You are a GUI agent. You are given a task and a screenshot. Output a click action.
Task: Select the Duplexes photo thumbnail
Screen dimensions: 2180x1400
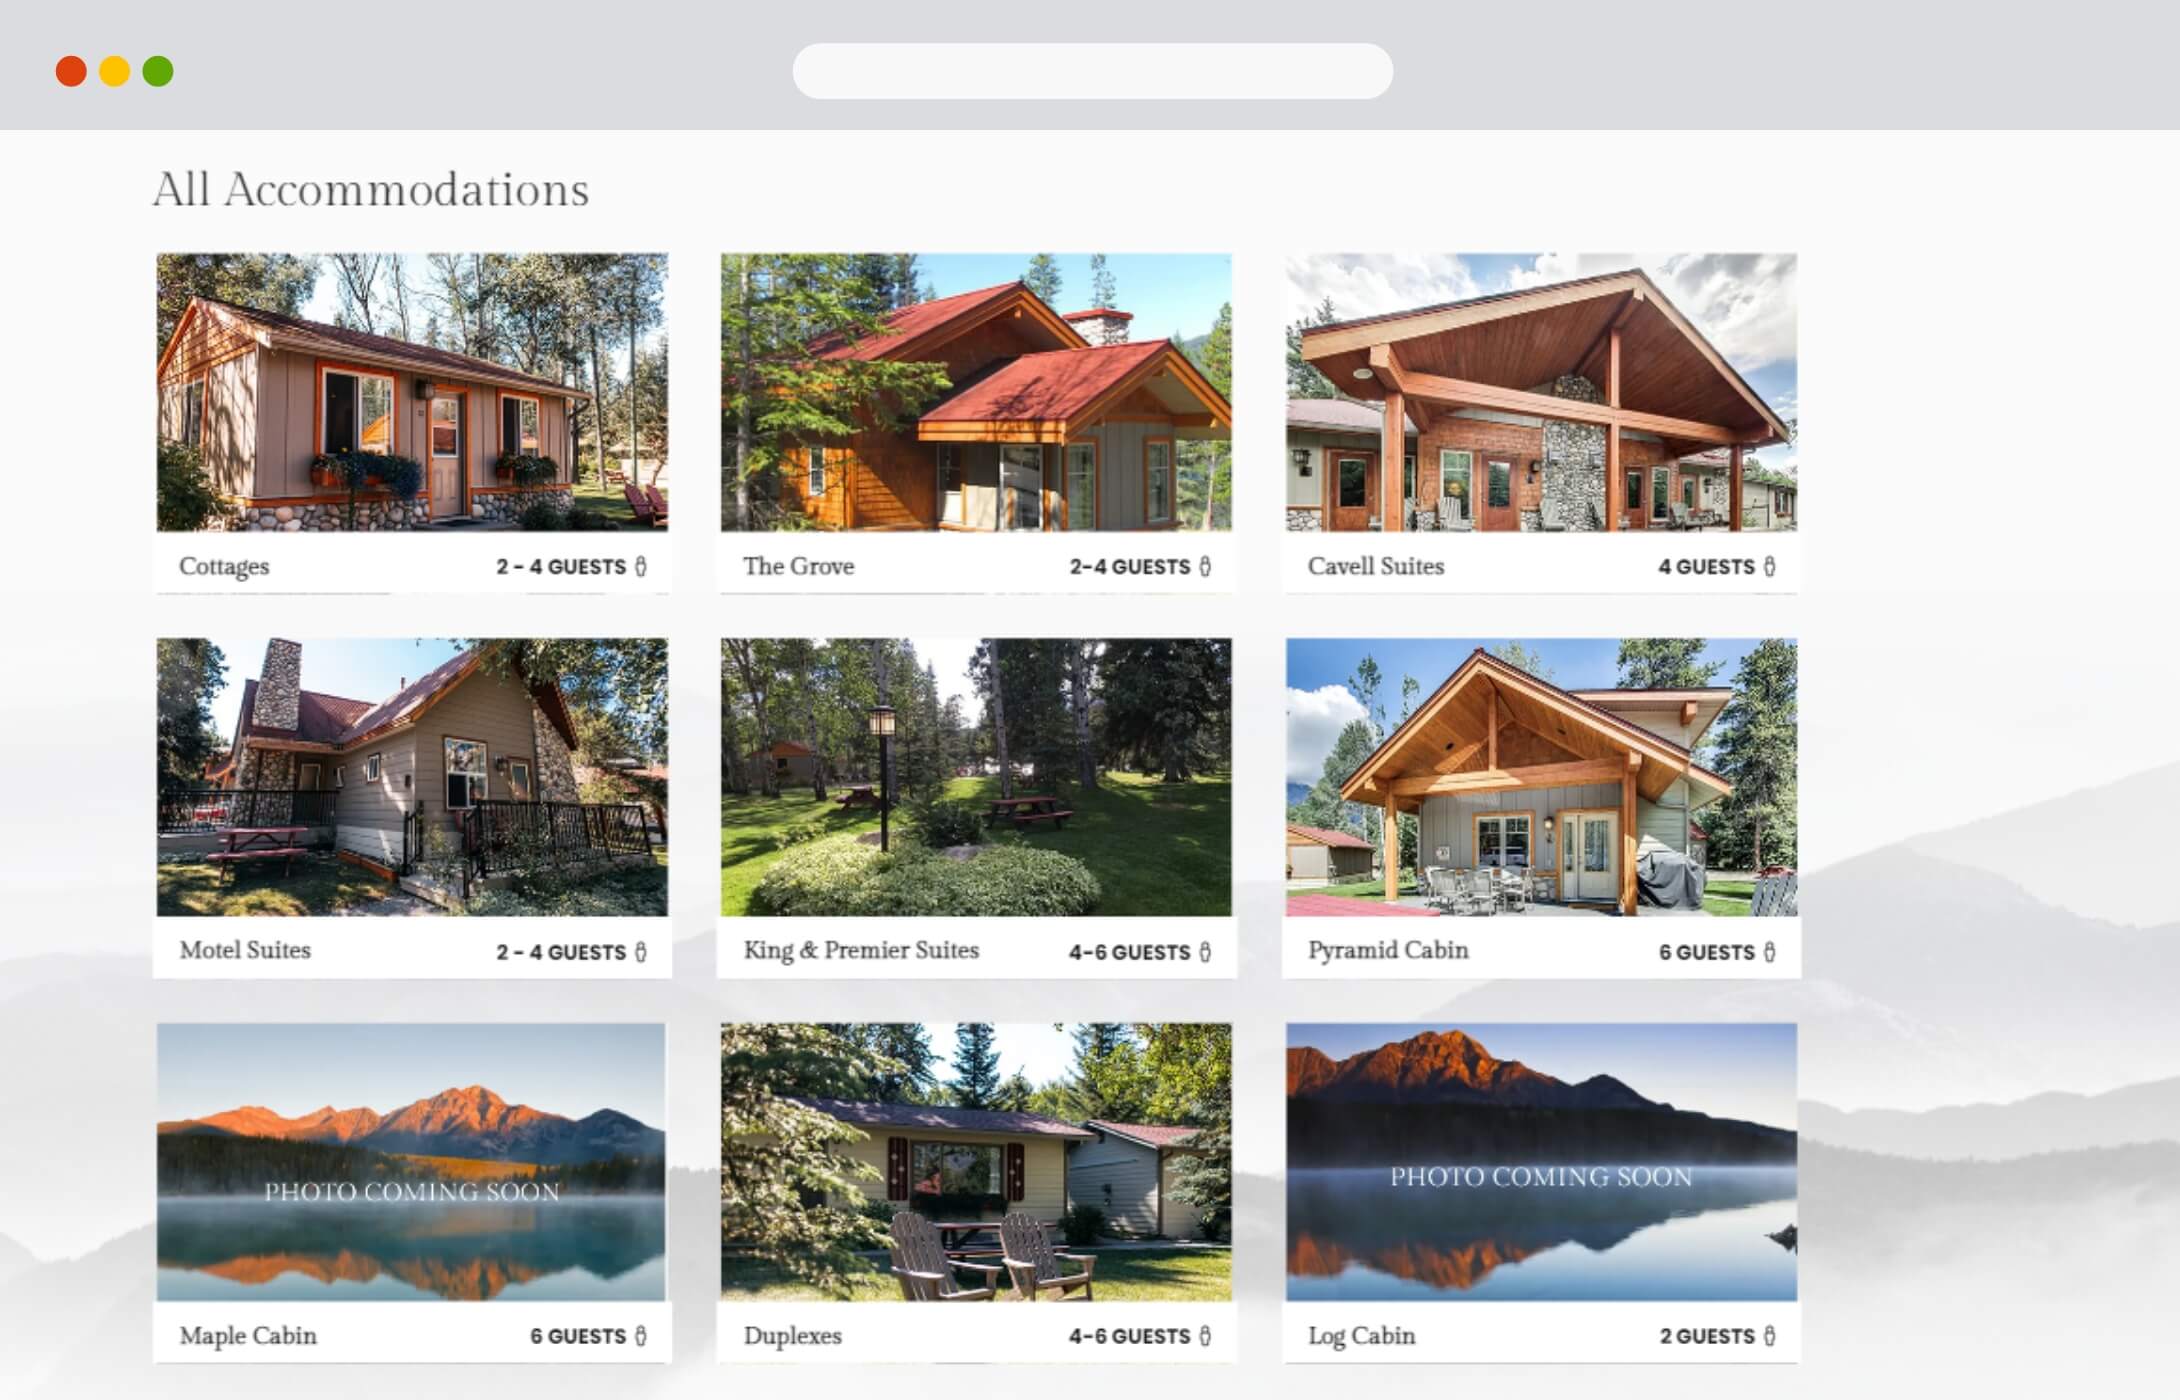(976, 1162)
